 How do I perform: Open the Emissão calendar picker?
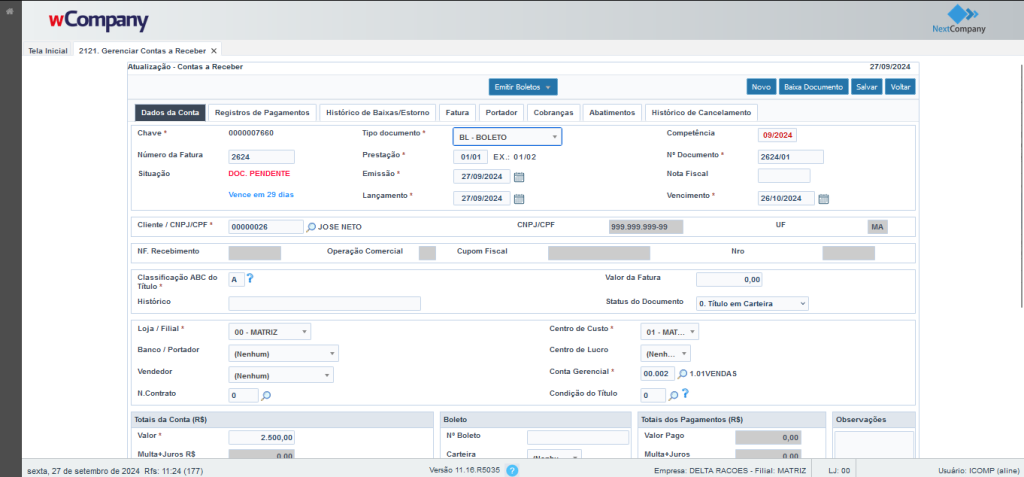coord(519,177)
